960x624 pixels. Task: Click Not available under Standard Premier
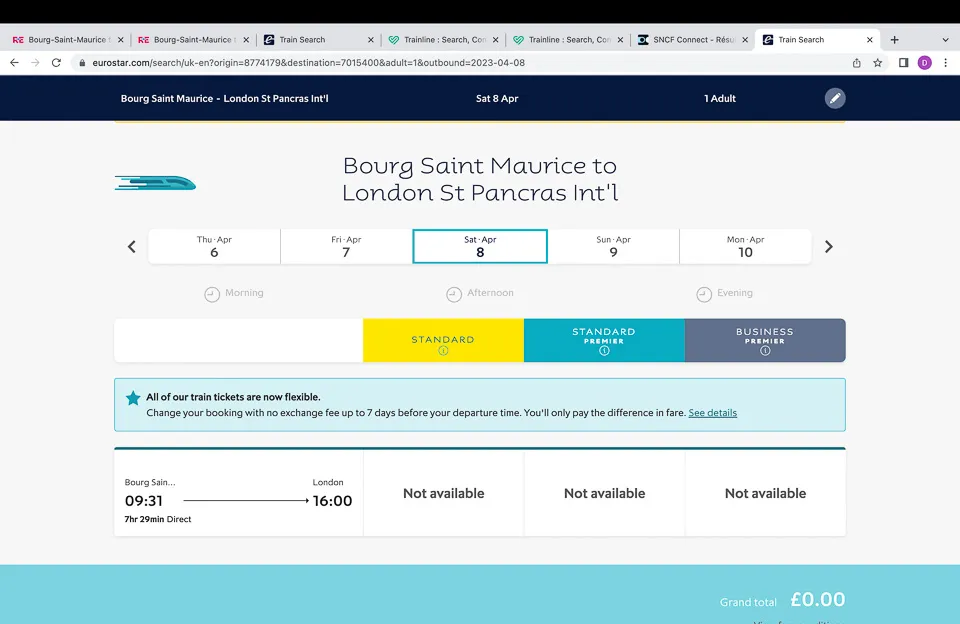604,493
